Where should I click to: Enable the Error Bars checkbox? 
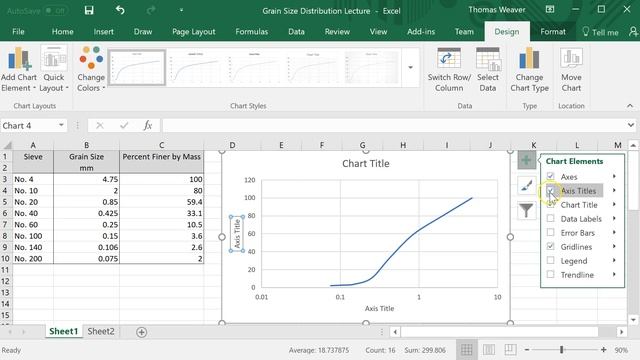click(550, 232)
